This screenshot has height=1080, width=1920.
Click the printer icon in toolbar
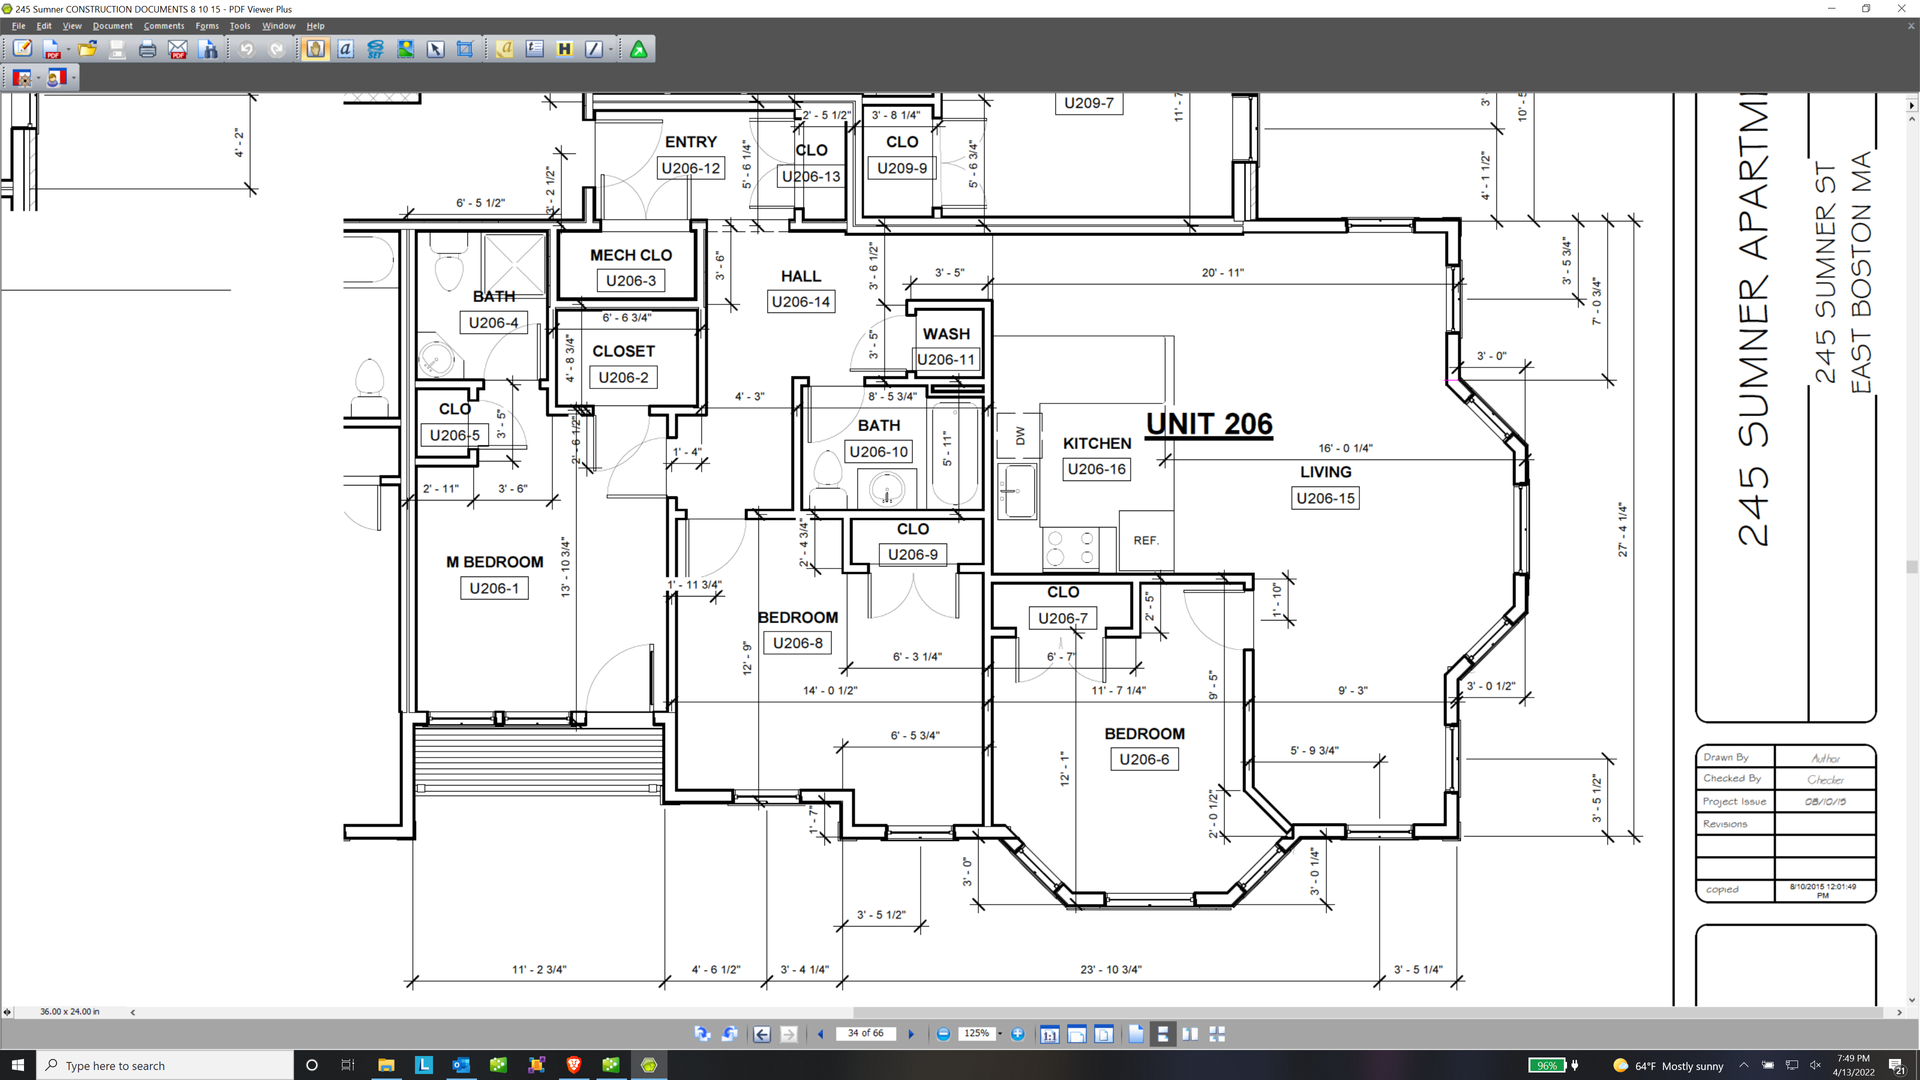[x=147, y=49]
